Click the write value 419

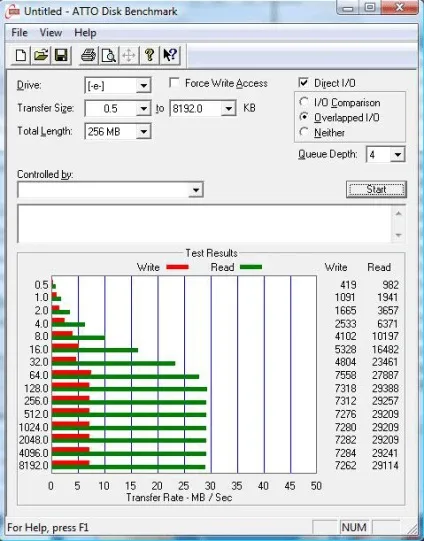tap(348, 285)
